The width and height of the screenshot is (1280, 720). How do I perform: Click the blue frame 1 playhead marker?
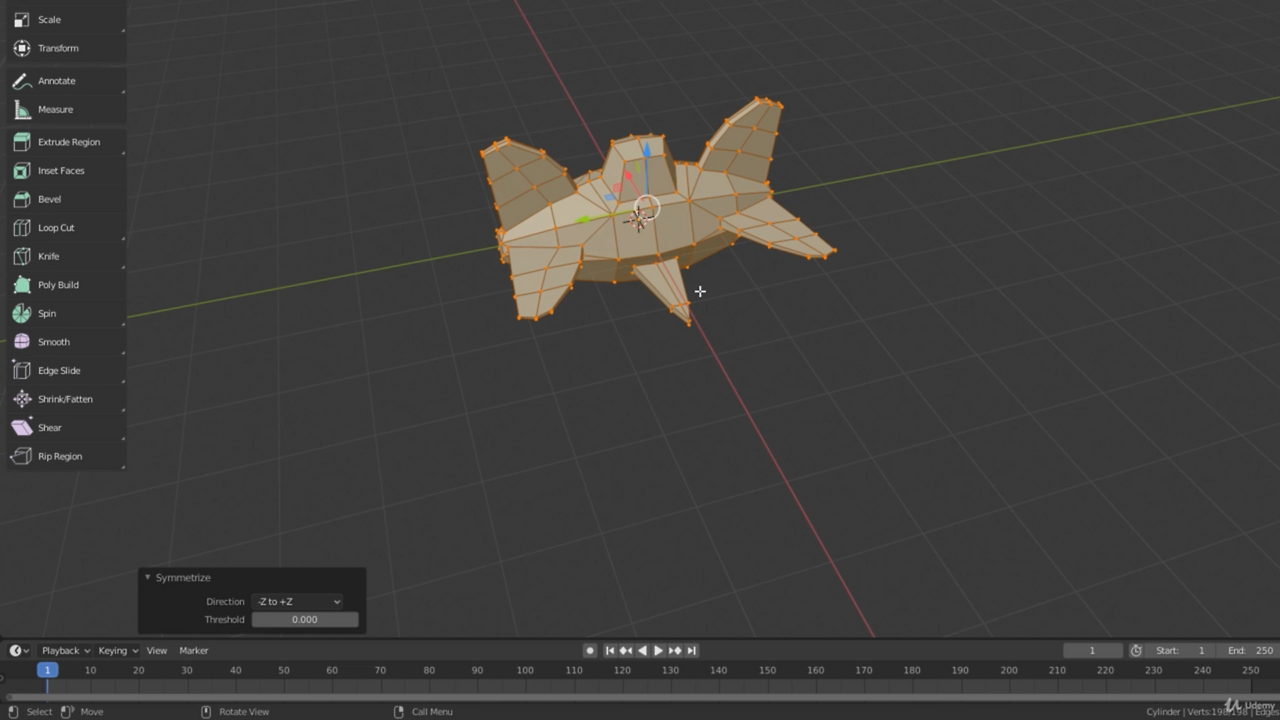click(x=47, y=670)
